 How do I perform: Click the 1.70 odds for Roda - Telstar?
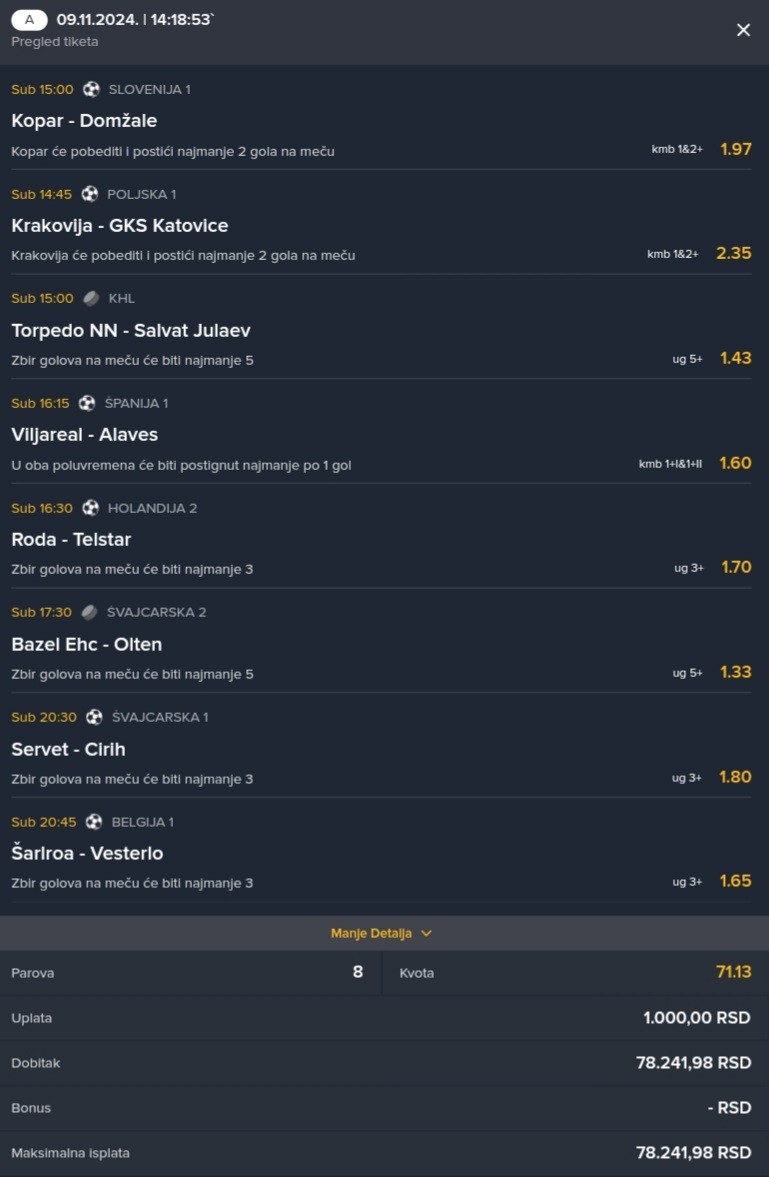(x=735, y=567)
